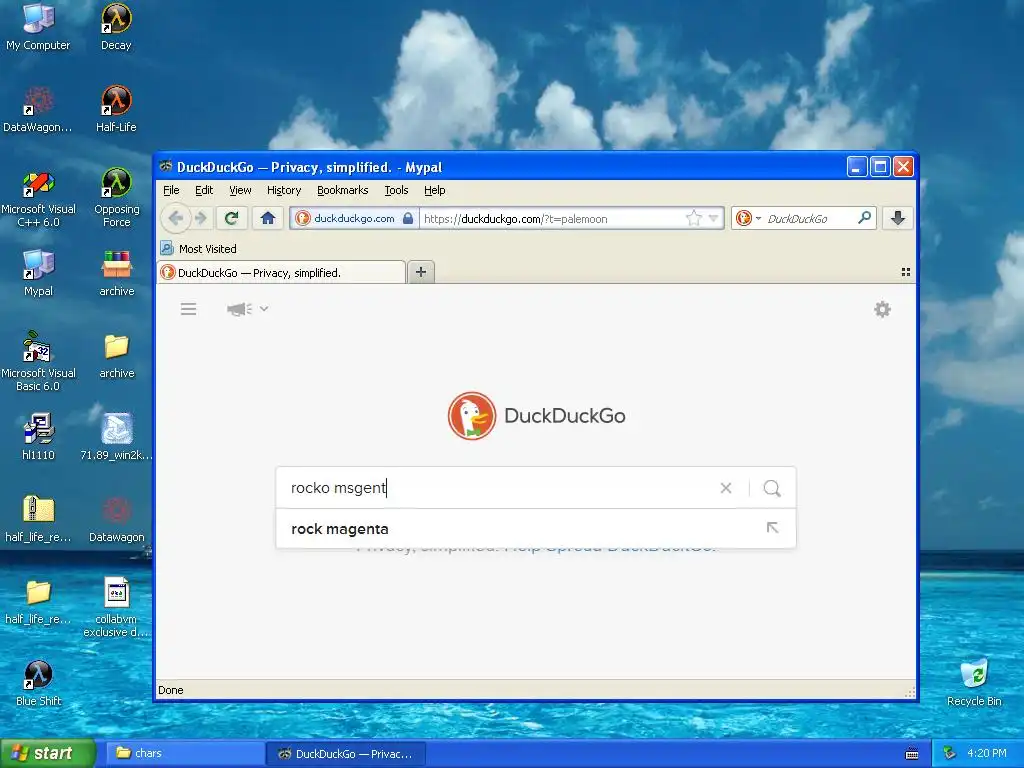Open the DuckDuckGo hamburger menu
1024x768 pixels.
pyautogui.click(x=188, y=309)
